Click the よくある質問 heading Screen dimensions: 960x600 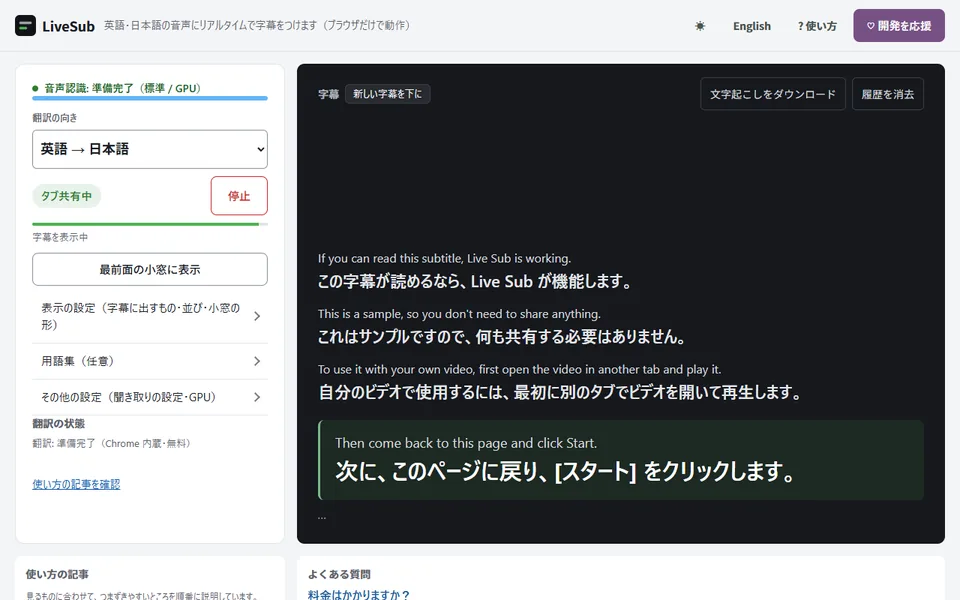(339, 574)
